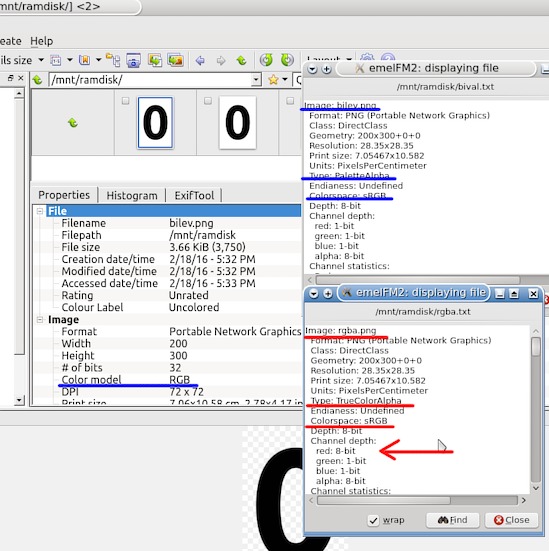This screenshot has height=551, width=549.
Task: Click the grey forward arrow icon
Action: [x=221, y=60]
